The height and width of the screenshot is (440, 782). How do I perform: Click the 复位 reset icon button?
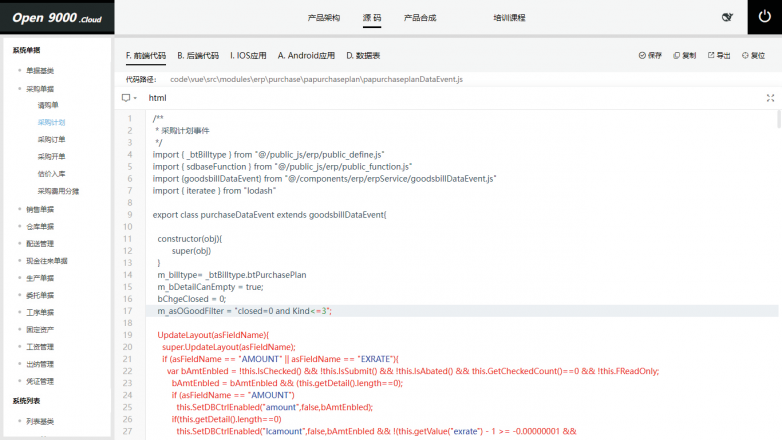752,56
